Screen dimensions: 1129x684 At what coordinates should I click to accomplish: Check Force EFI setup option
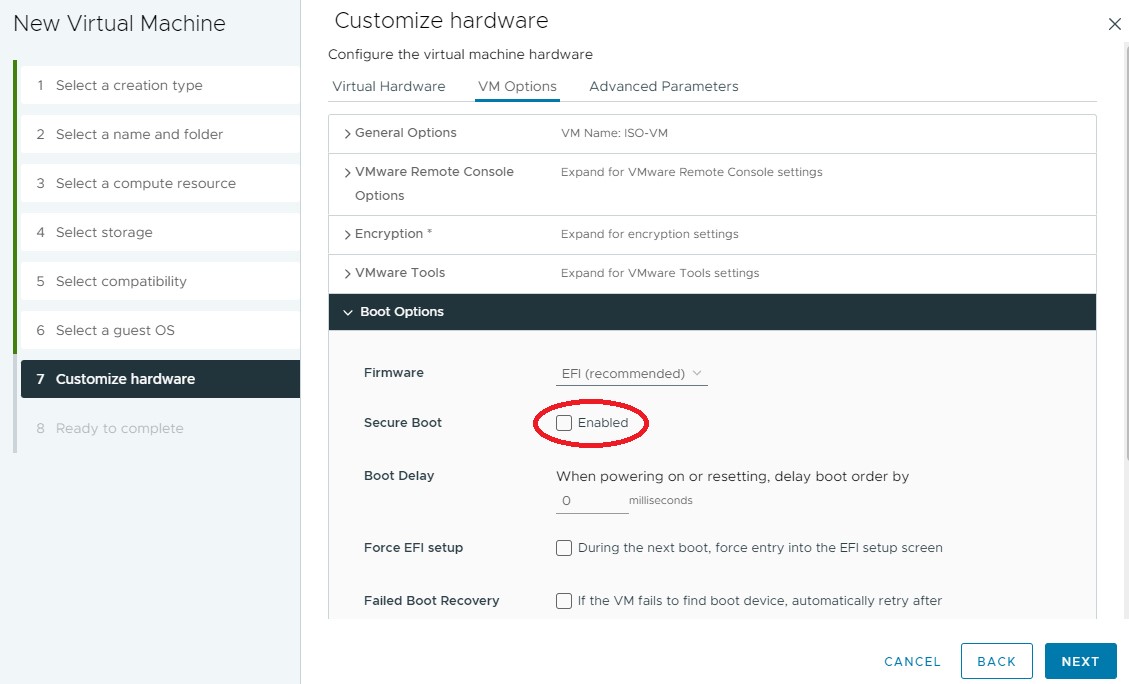click(564, 548)
